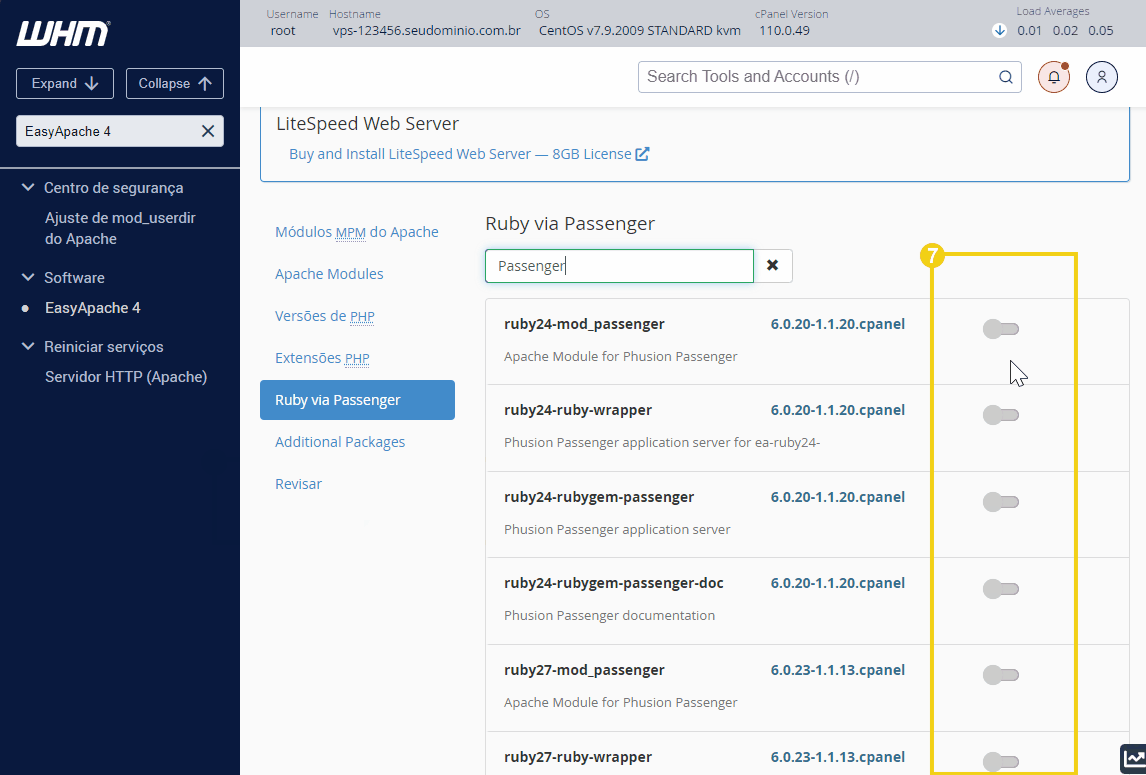
Task: Open the WHM notifications bell
Action: coord(1053,76)
